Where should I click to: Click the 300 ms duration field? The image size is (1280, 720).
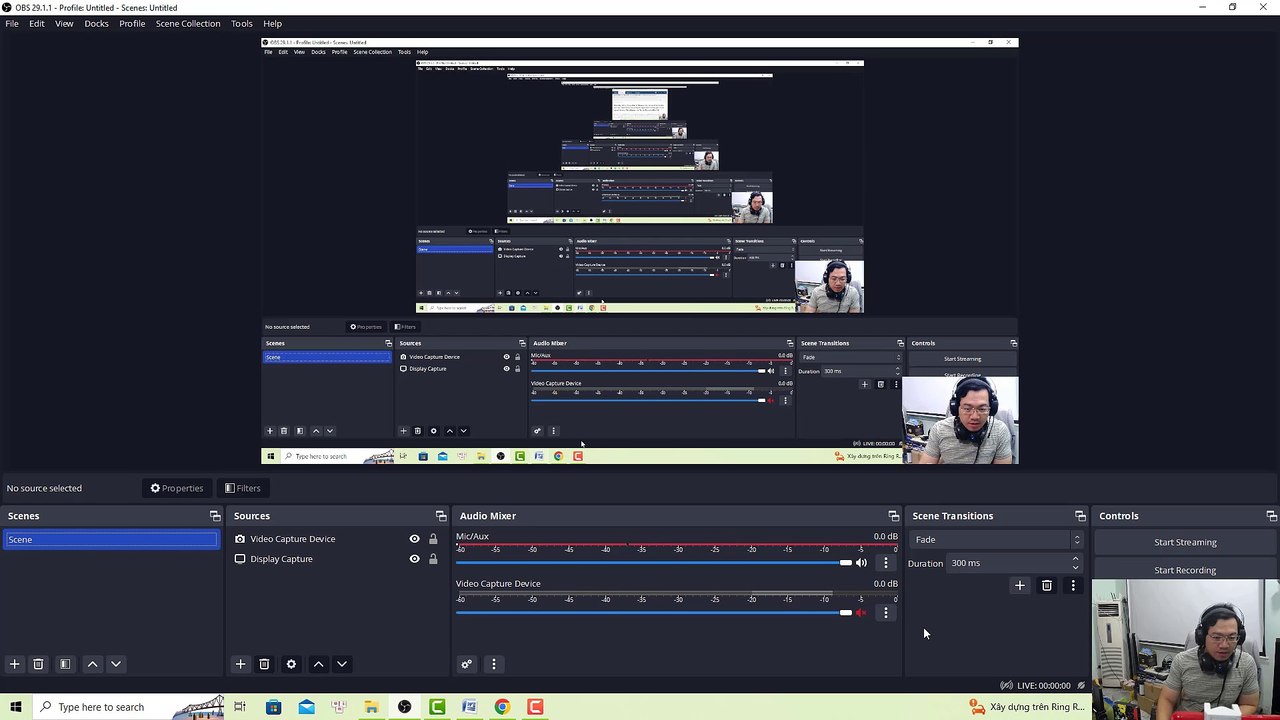click(1008, 563)
